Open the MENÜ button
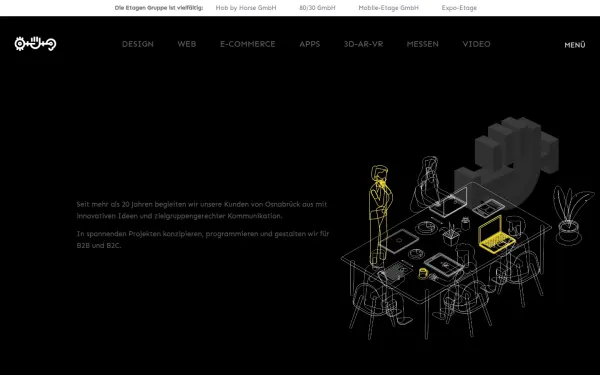This screenshot has height=375, width=600. [x=575, y=45]
